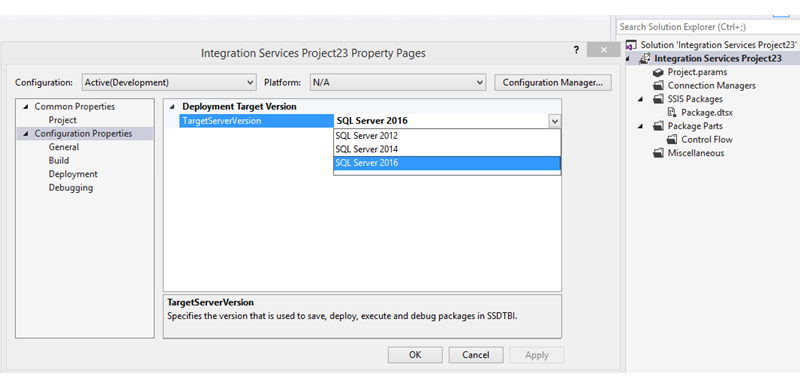
Task: Click the Control Flow folder icon
Action: 672,139
